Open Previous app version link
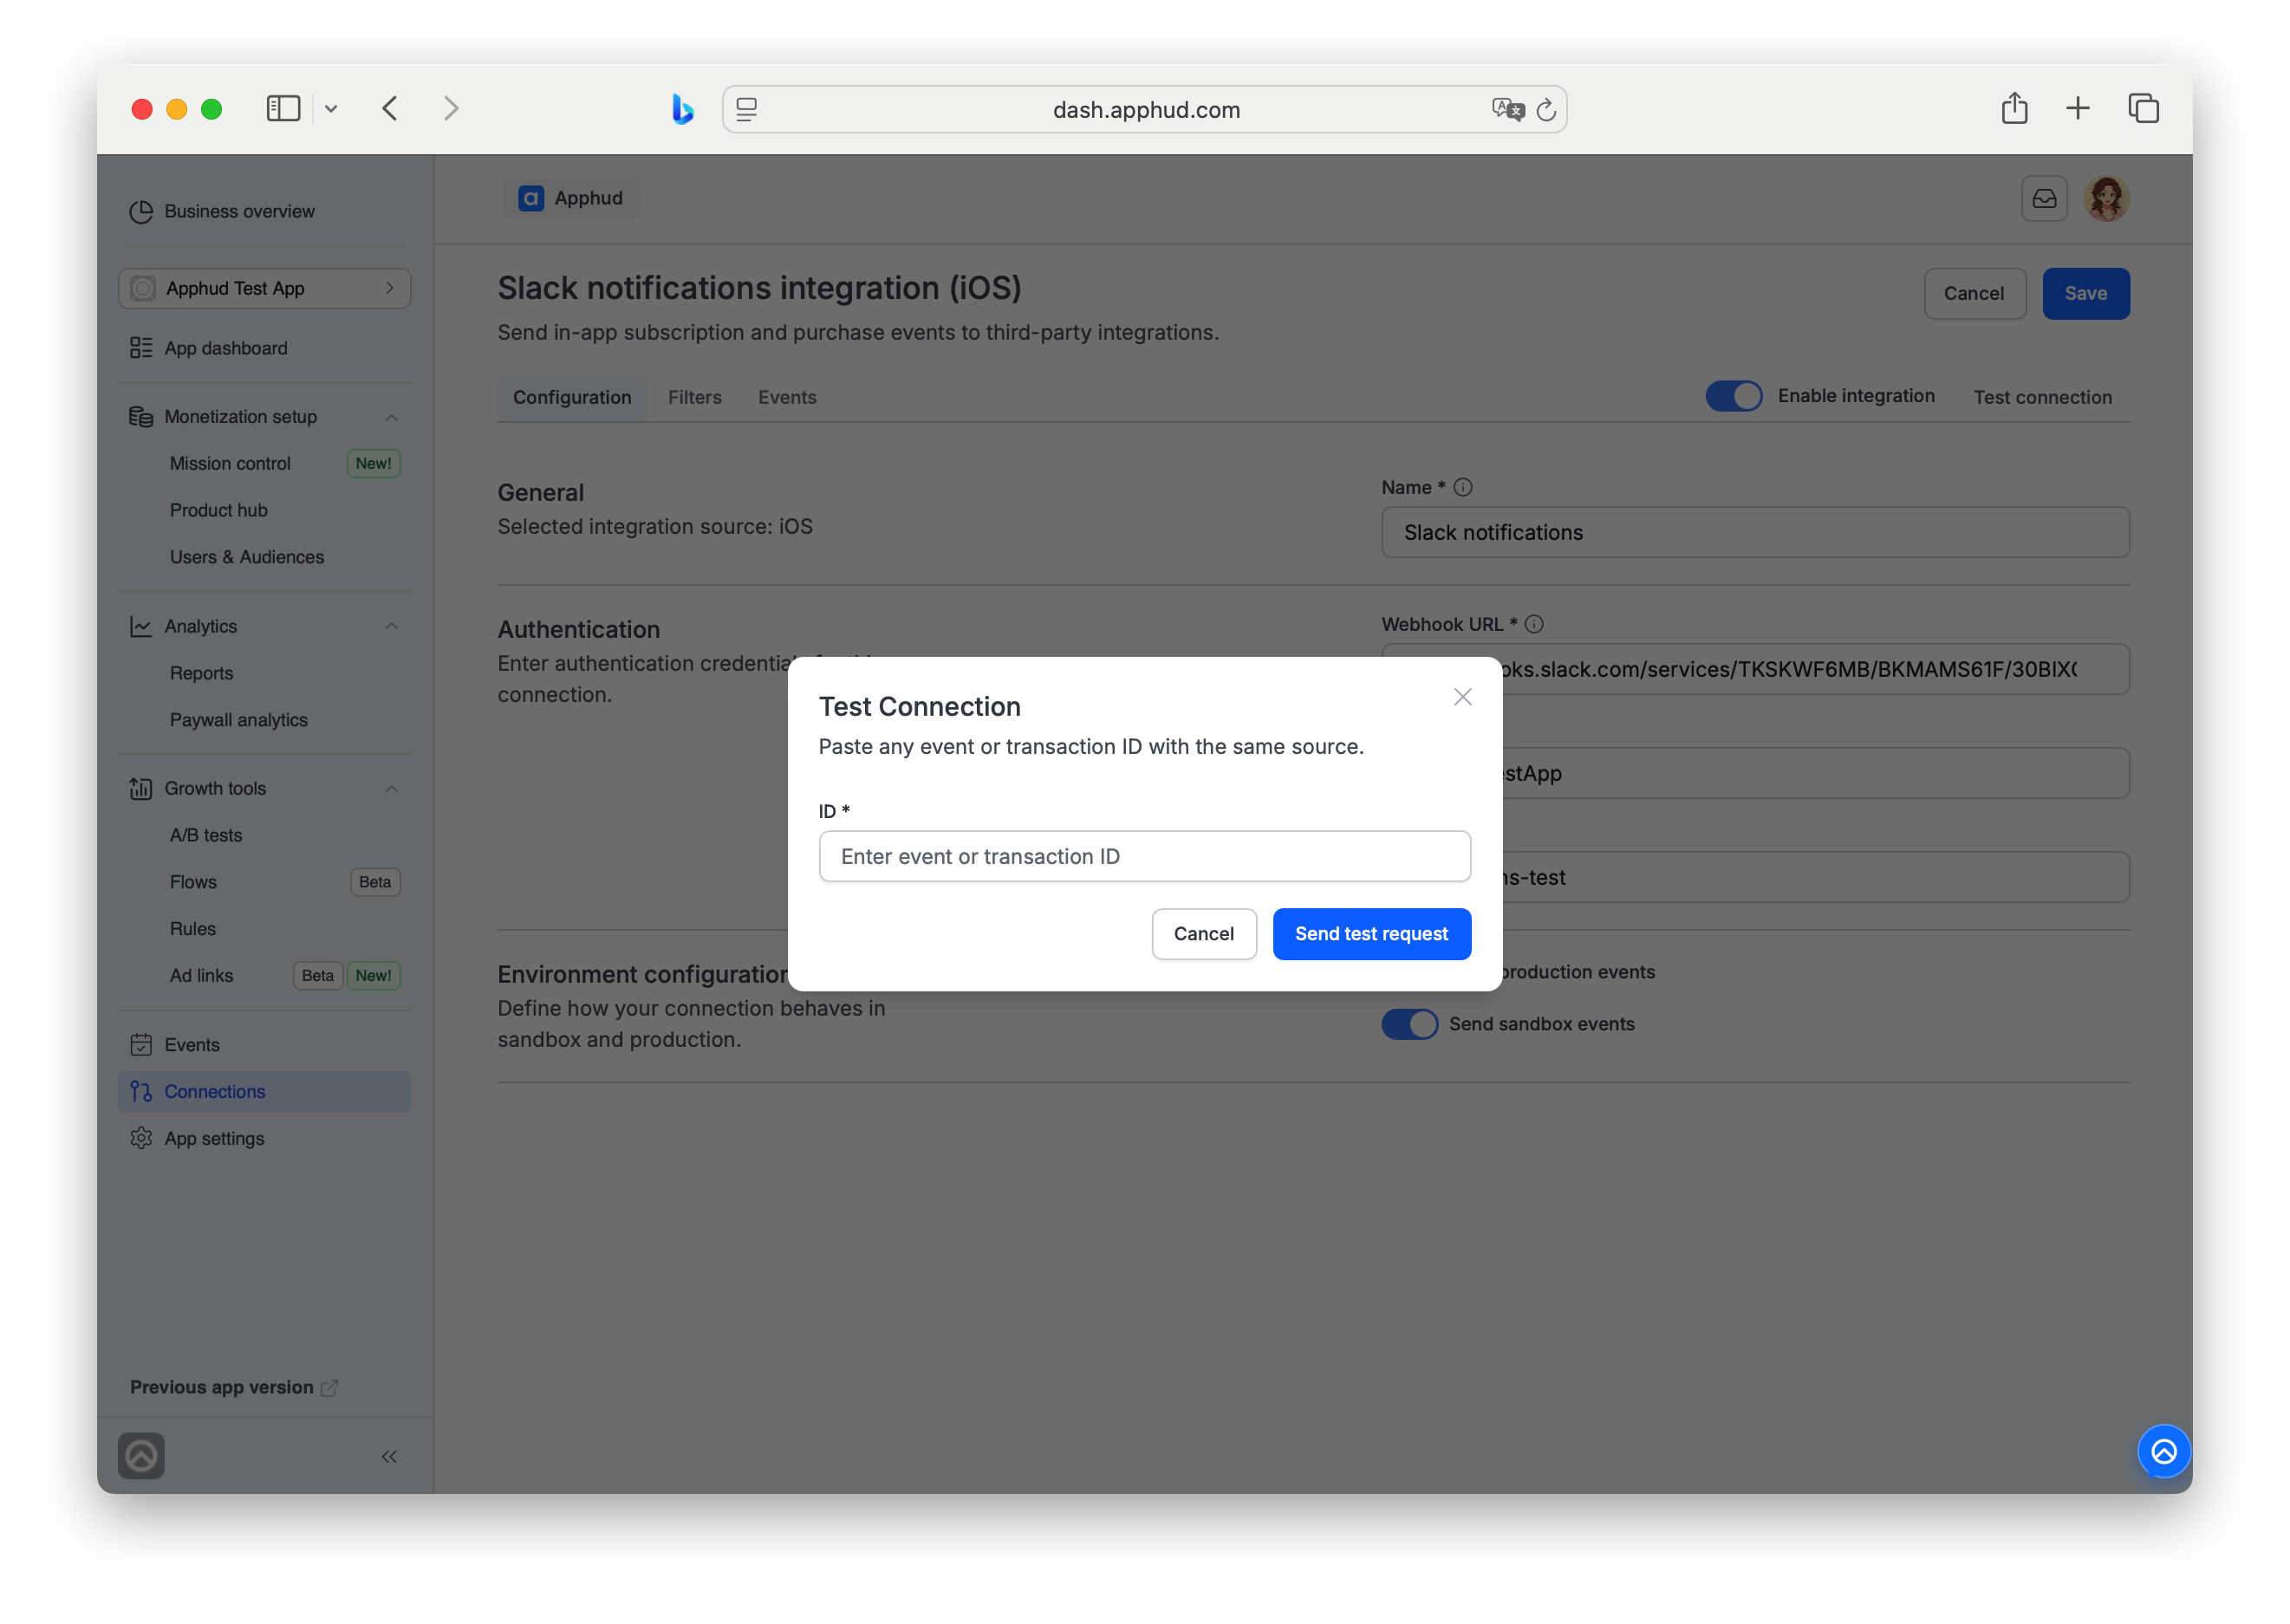Viewport: 2290px width, 1624px height. click(234, 1387)
